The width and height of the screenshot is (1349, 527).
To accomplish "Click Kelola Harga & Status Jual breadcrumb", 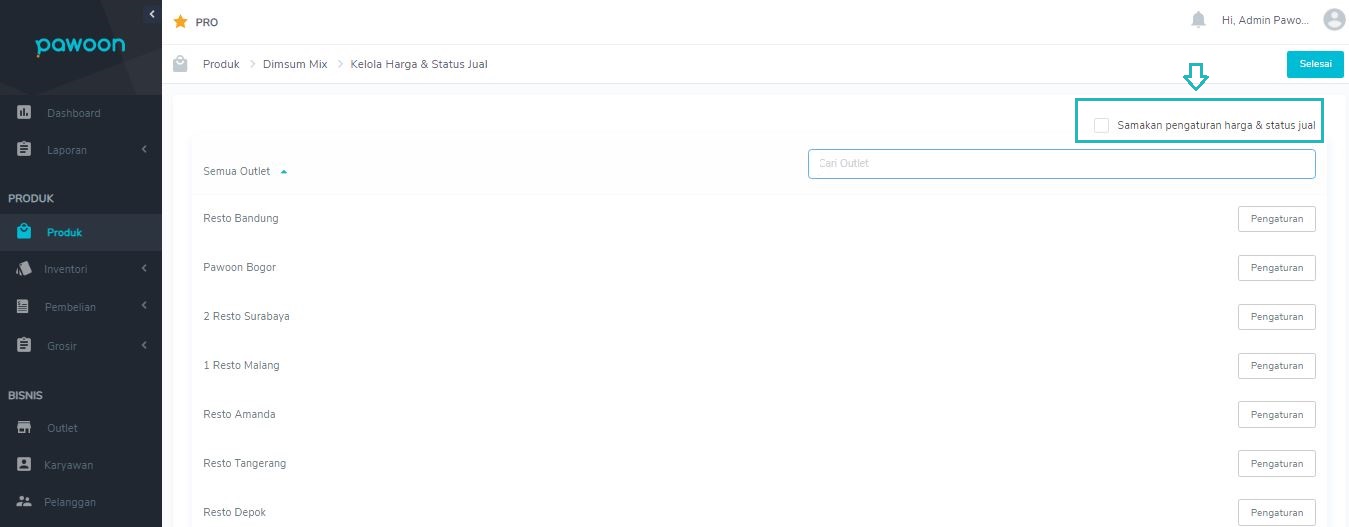I will coord(419,64).
